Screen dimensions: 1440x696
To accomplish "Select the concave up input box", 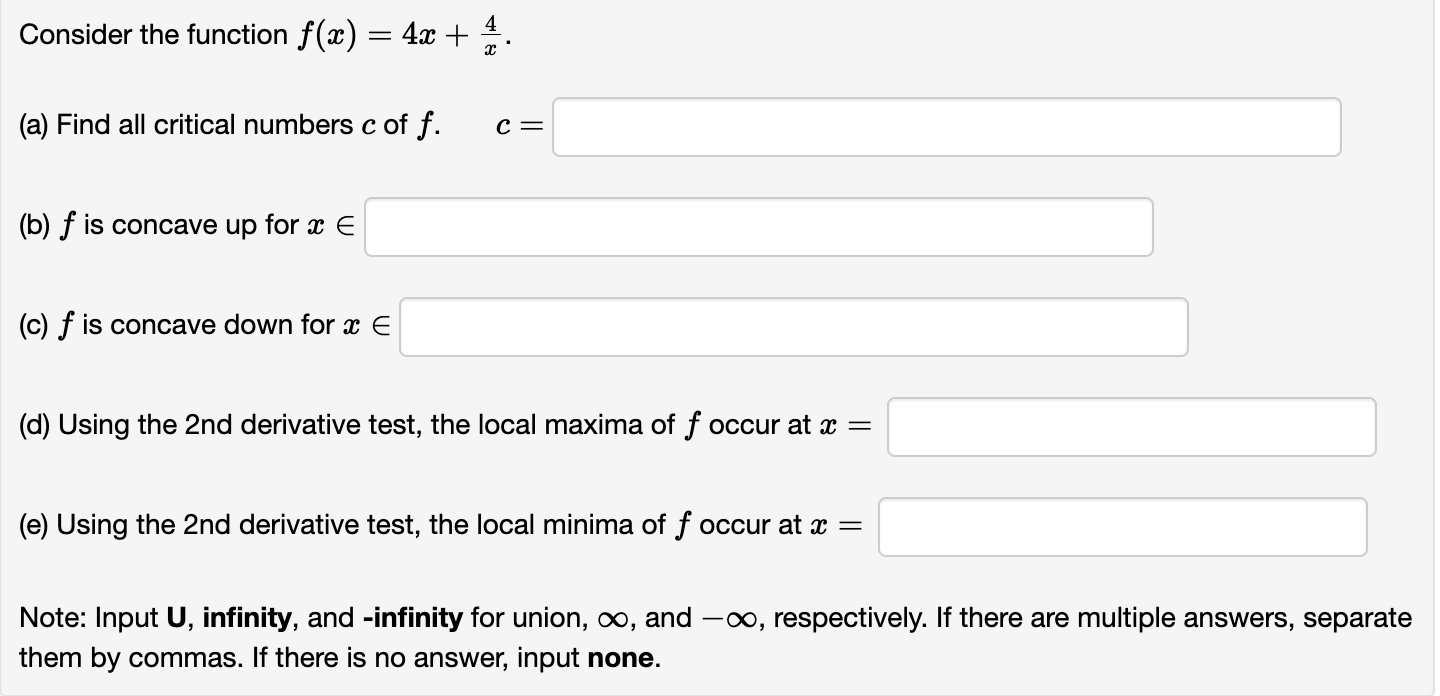I will pos(758,227).
